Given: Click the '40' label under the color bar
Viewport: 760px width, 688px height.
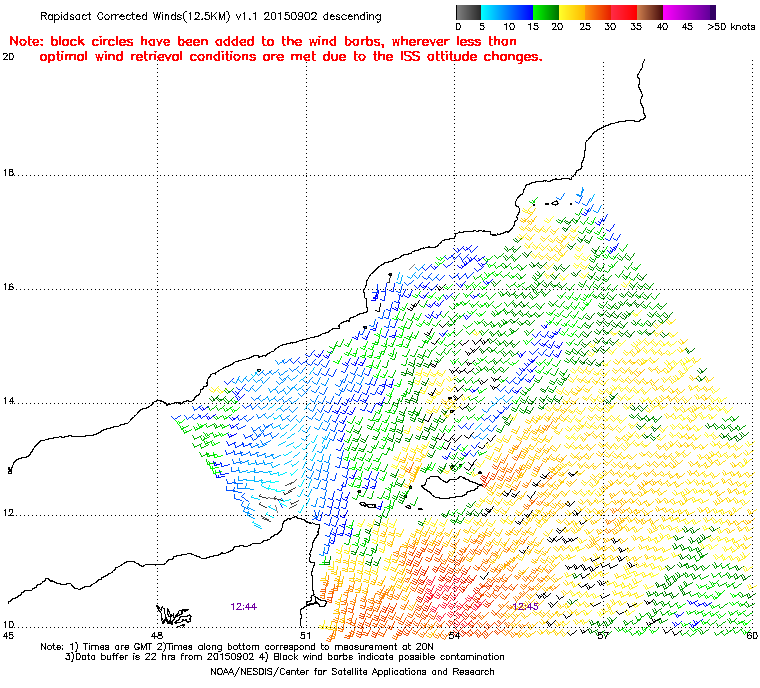Looking at the screenshot, I should tap(662, 27).
